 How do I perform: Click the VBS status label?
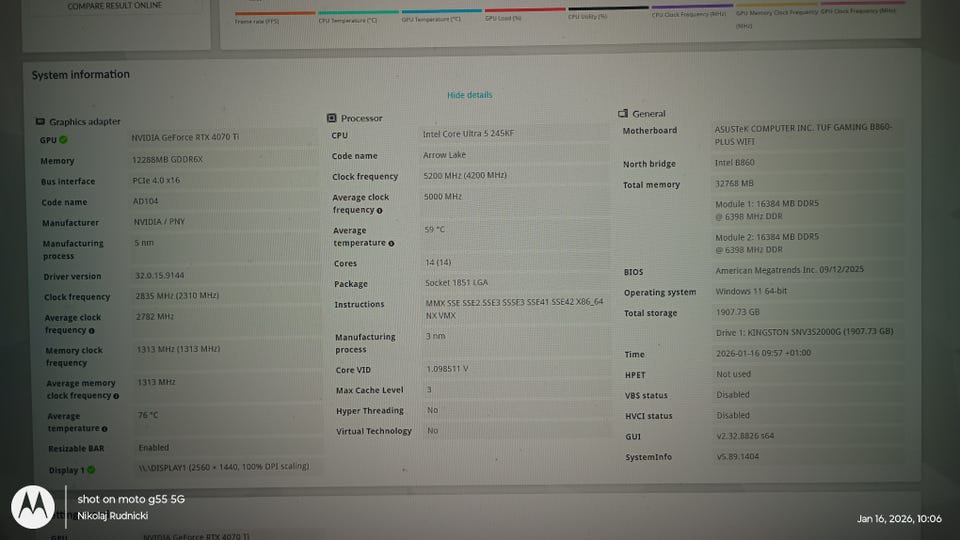click(x=646, y=396)
